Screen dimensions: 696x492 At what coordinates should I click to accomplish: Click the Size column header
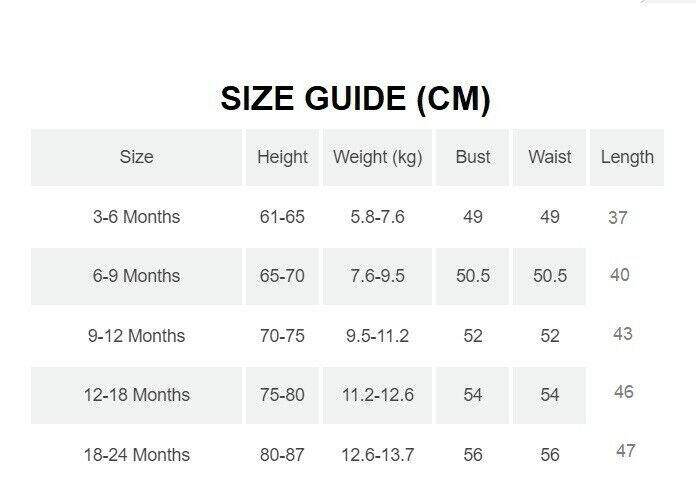(137, 157)
